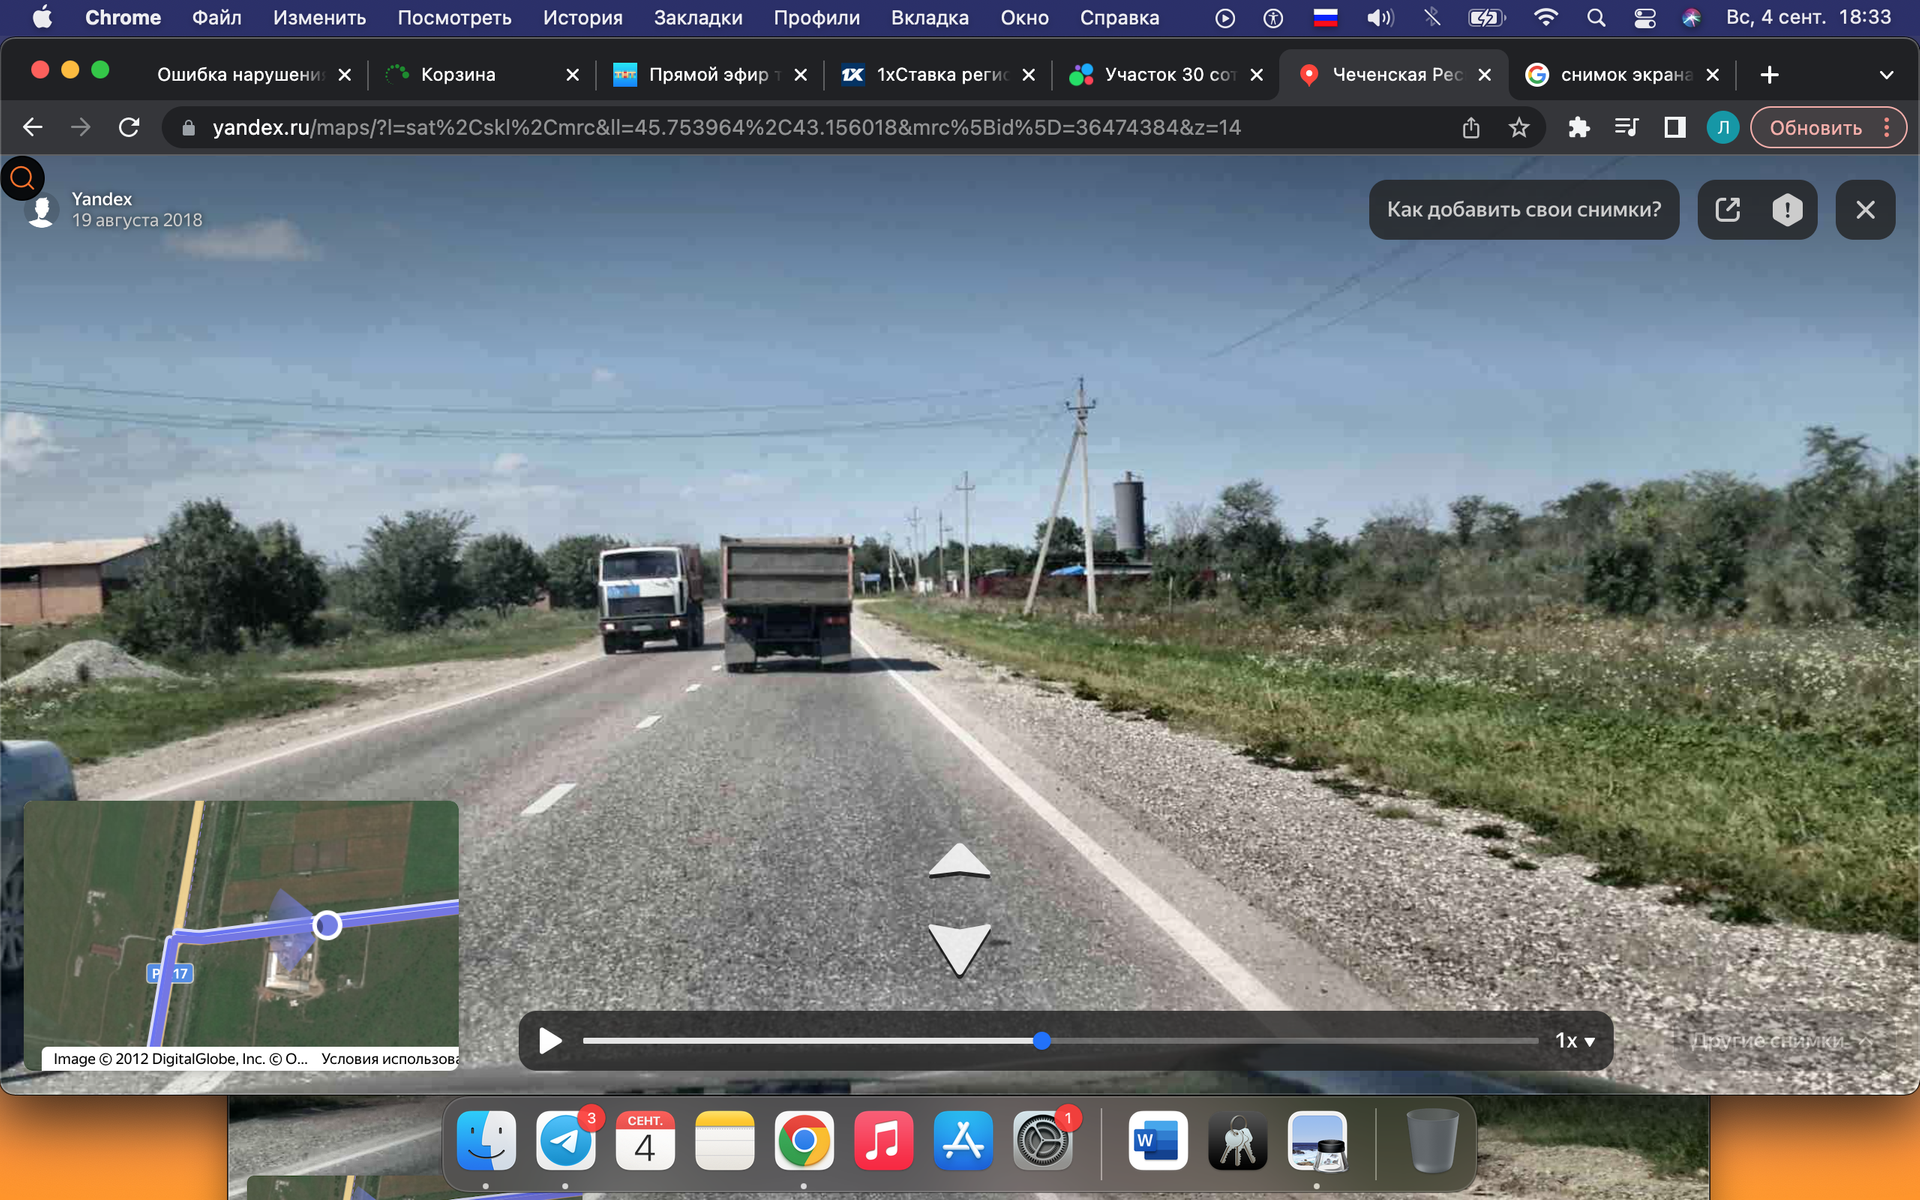1920x1200 pixels.
Task: Click "Как добавить свои снимки?" button
Action: pyautogui.click(x=1523, y=210)
